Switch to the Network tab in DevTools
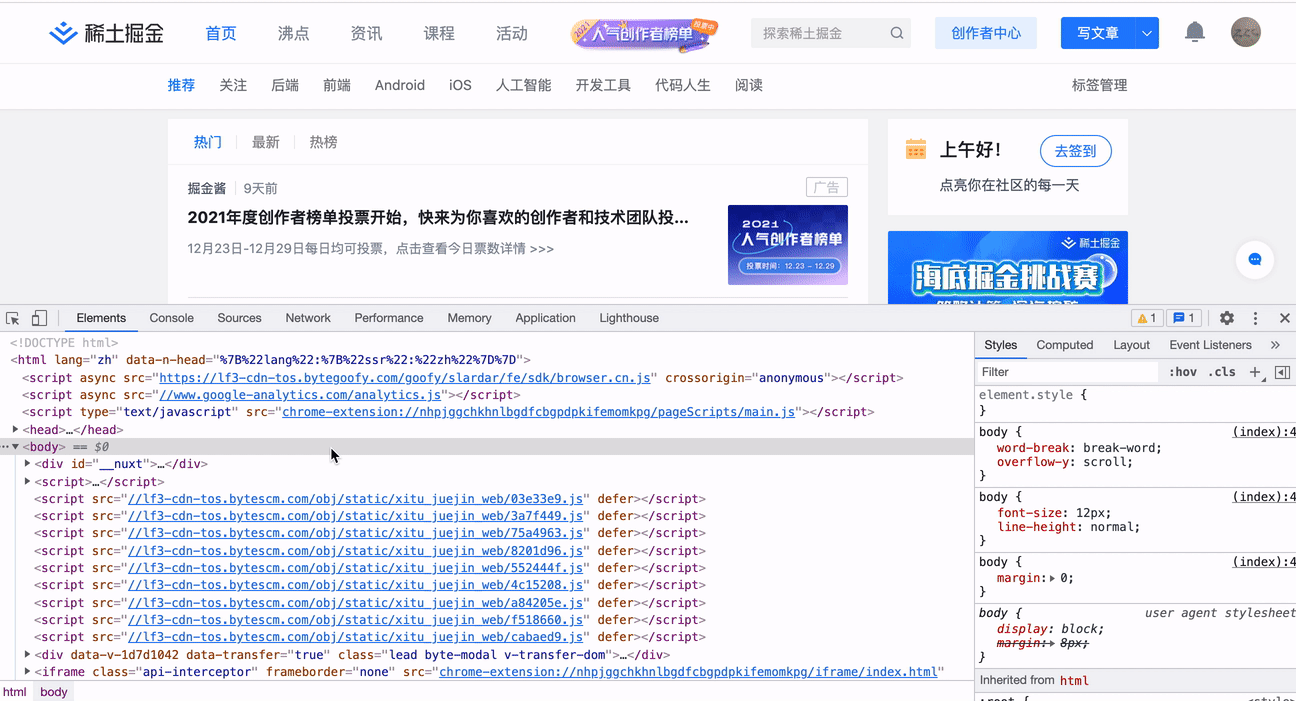Screen dimensions: 1296x701 click(x=307, y=317)
